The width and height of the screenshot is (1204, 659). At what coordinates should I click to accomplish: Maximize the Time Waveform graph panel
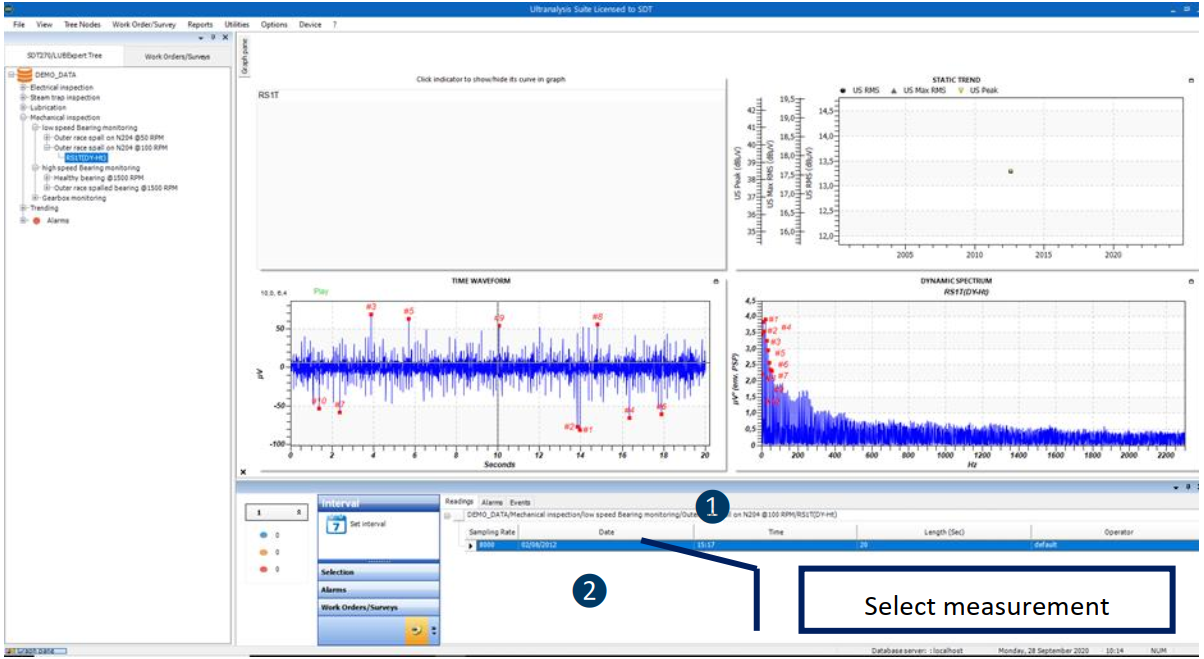pyautogui.click(x=715, y=282)
